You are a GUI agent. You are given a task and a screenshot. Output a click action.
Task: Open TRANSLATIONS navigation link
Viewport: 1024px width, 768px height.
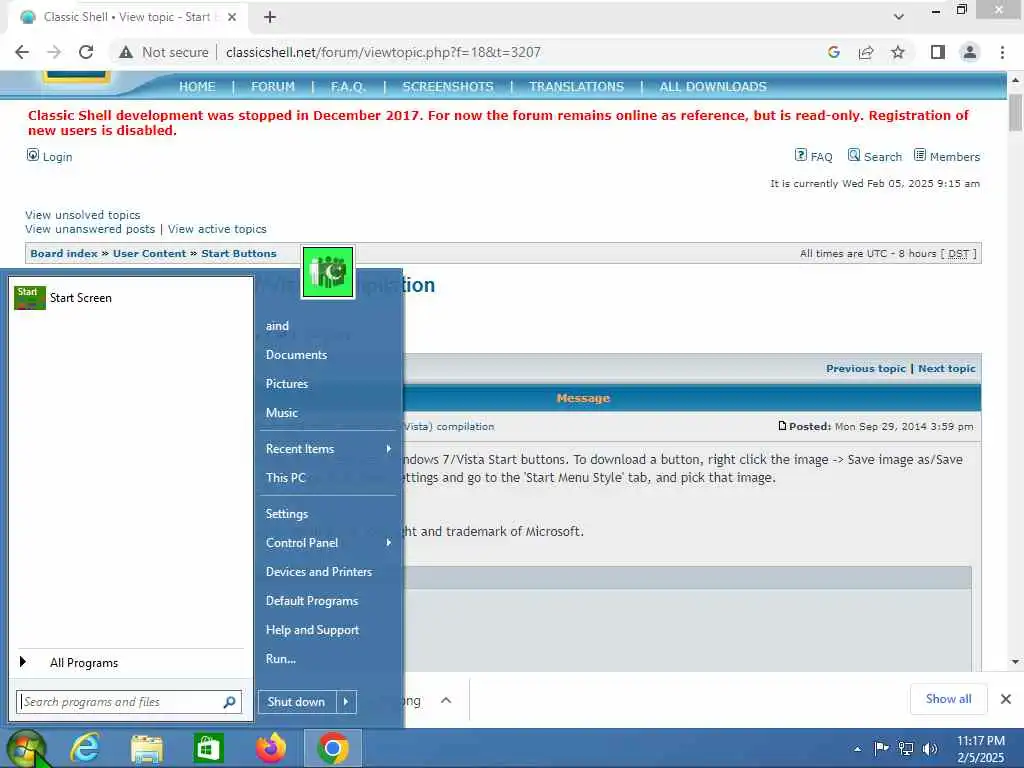click(577, 86)
